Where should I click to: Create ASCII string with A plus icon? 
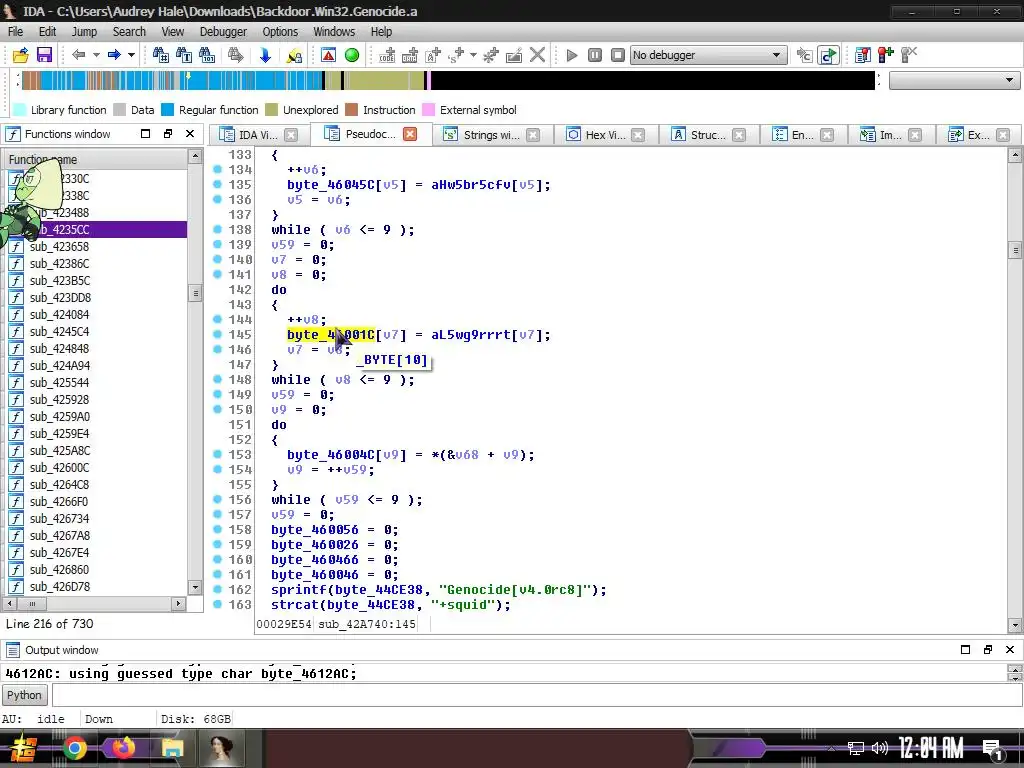434,55
